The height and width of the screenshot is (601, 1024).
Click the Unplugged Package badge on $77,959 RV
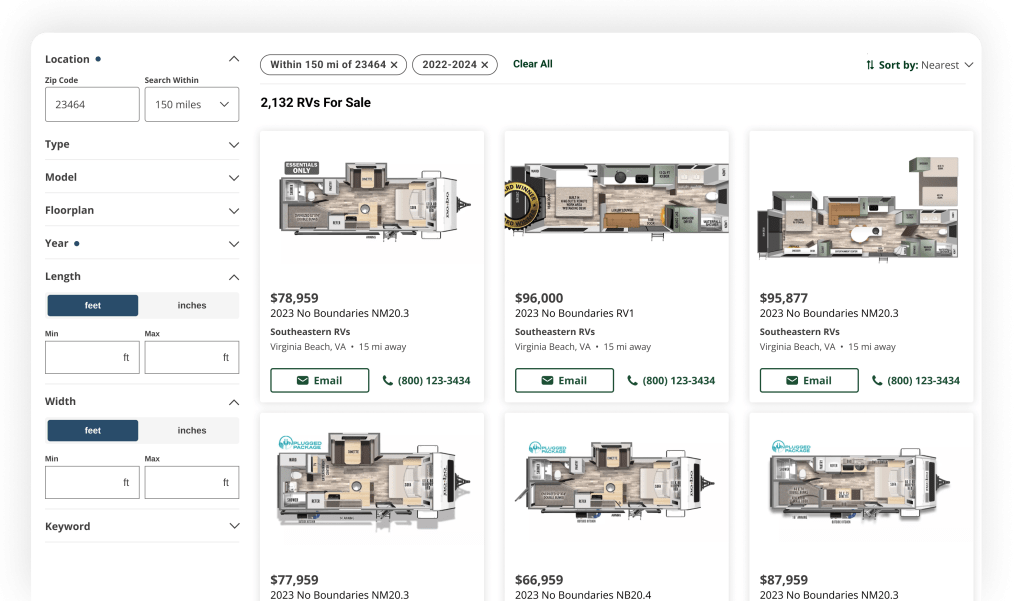pos(300,443)
